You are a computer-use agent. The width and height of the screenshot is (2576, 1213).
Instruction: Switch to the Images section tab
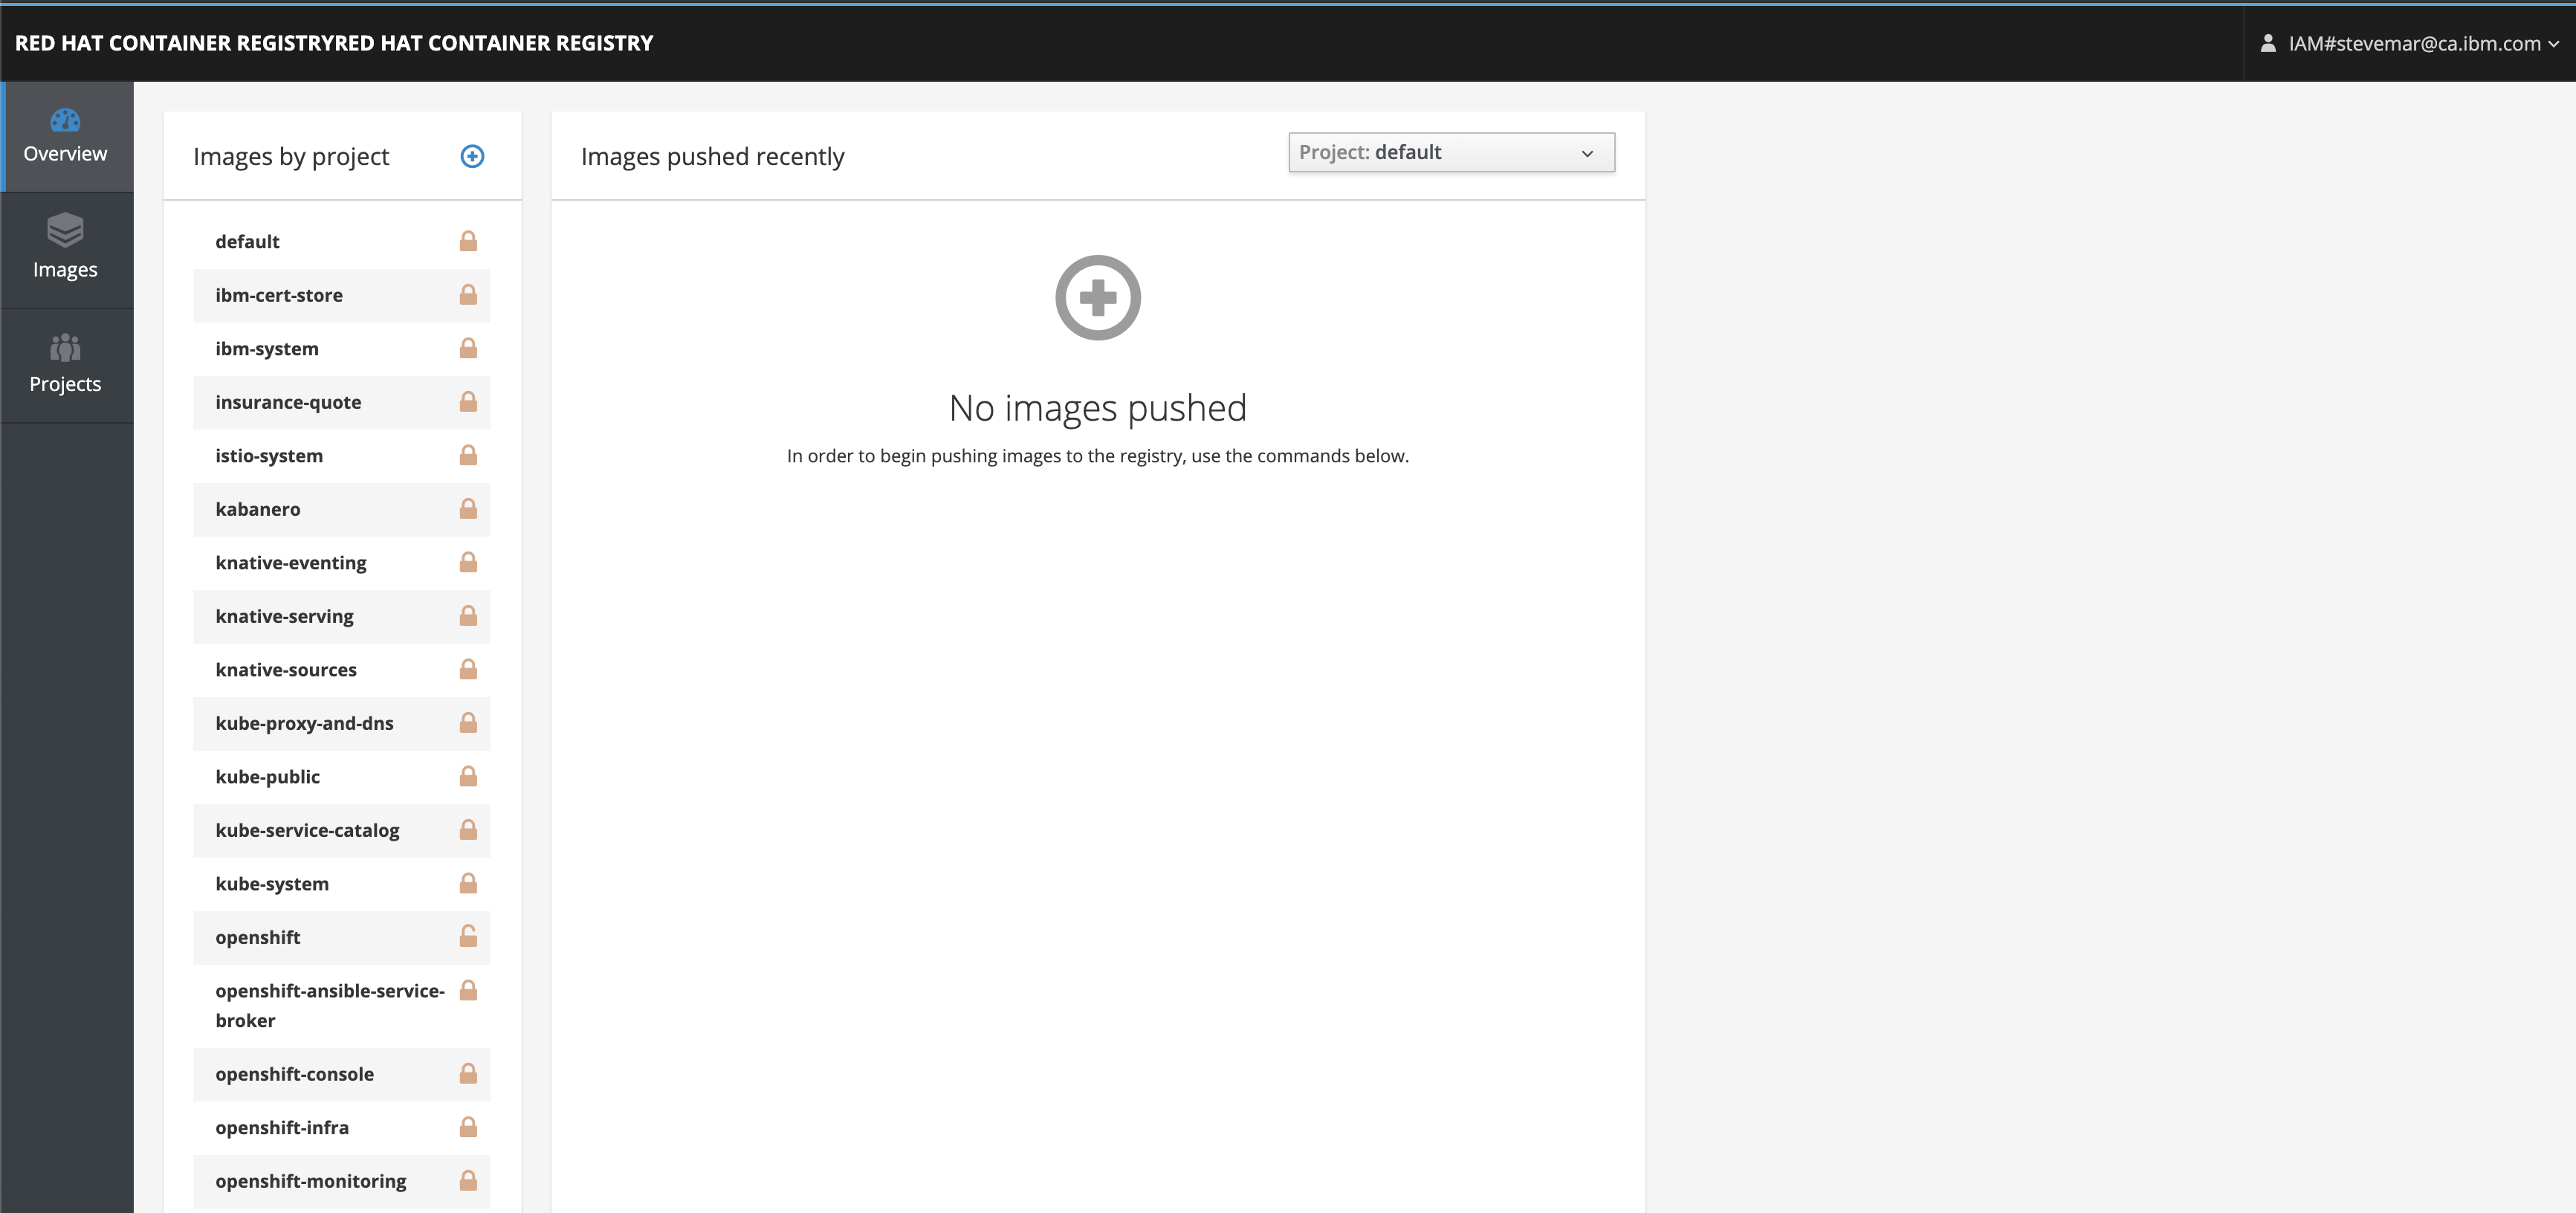pos(65,247)
